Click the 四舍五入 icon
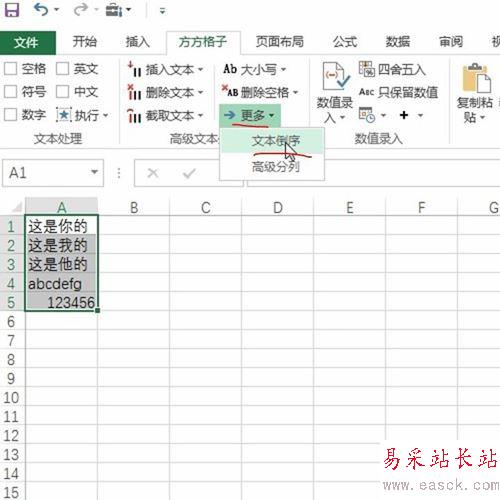The width and height of the screenshot is (500, 500). click(367, 69)
